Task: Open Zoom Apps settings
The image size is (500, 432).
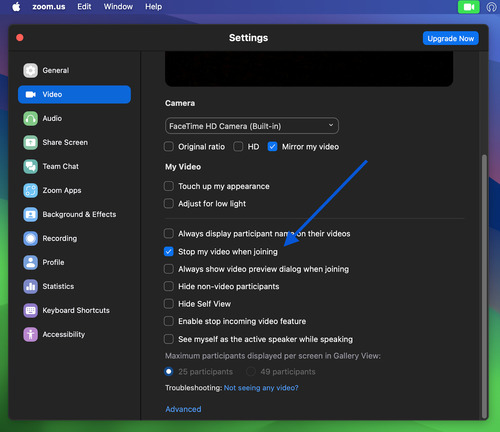Action: click(74, 190)
